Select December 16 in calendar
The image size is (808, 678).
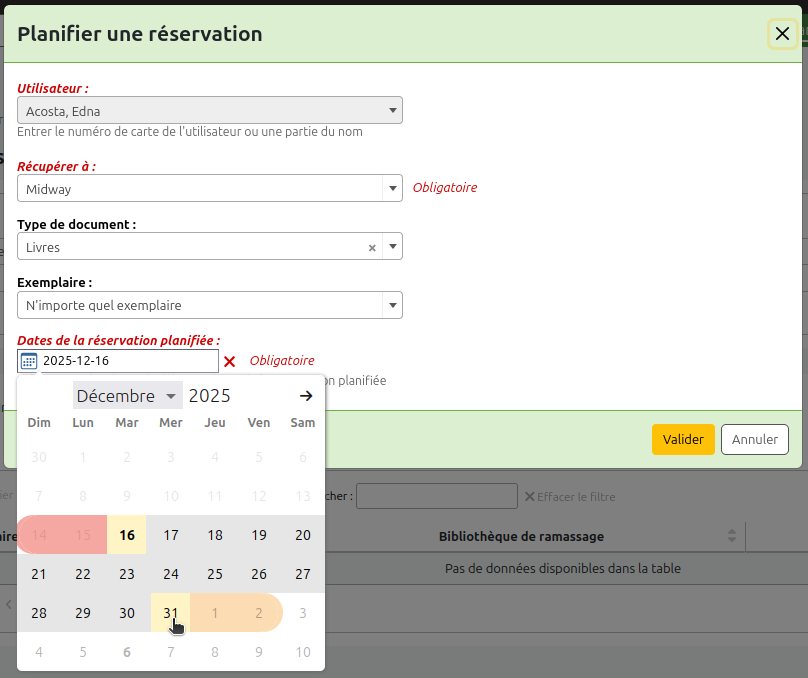coord(127,535)
